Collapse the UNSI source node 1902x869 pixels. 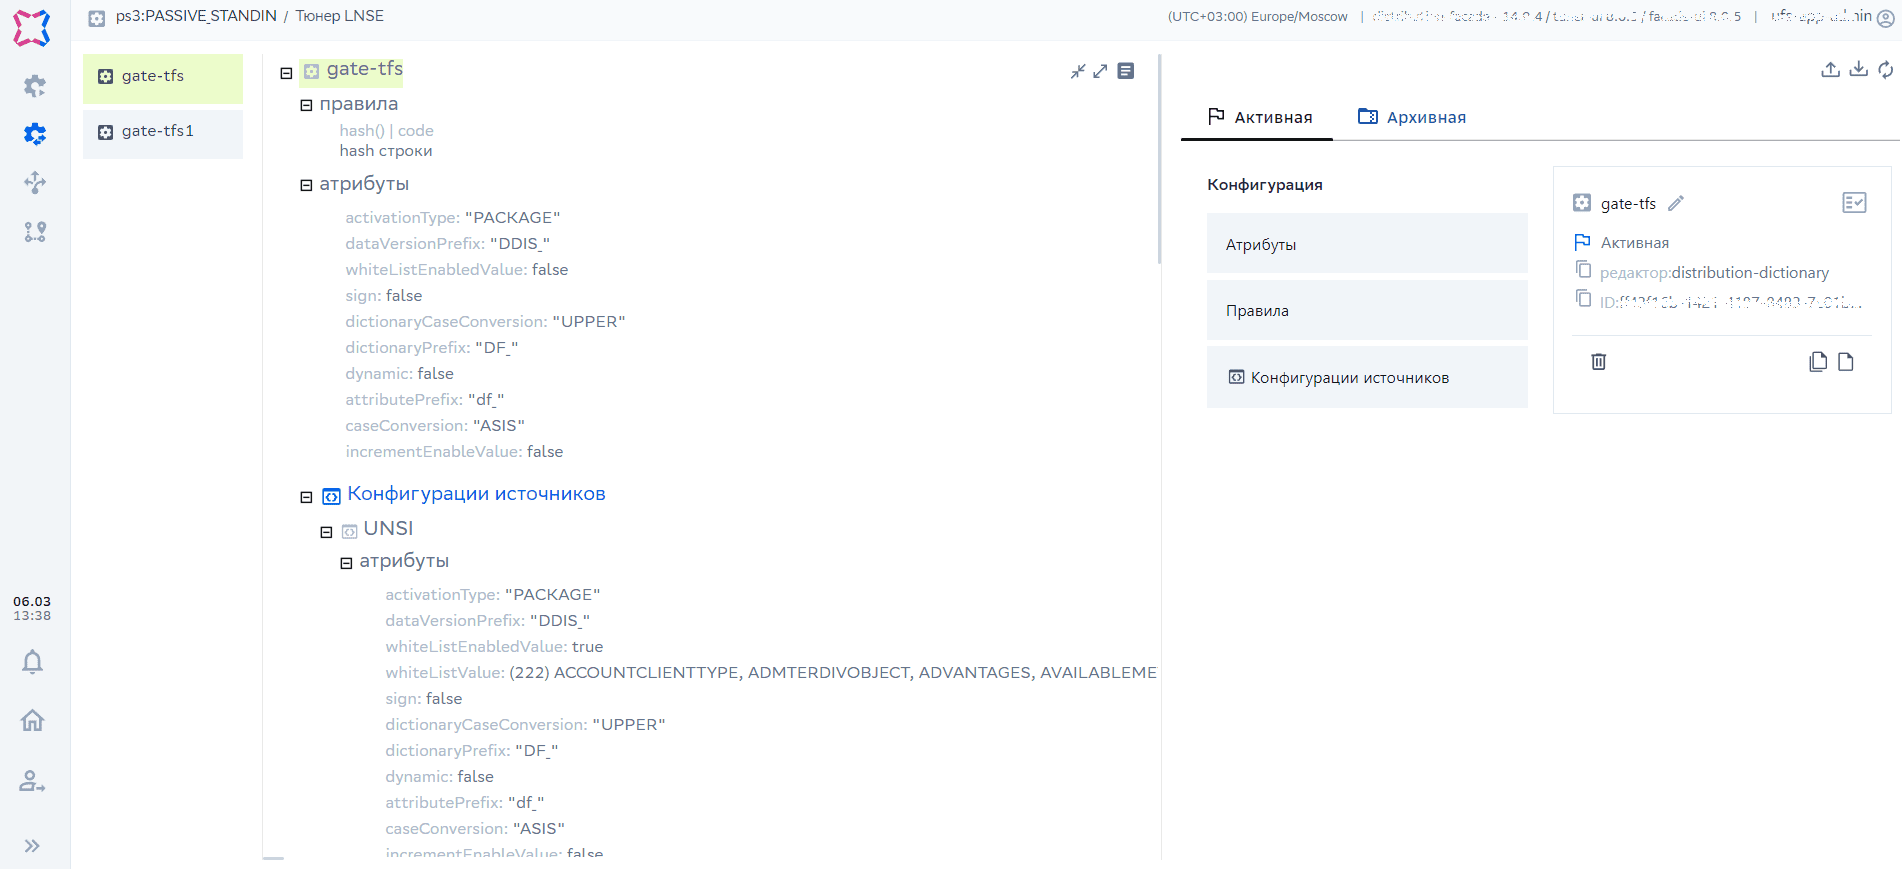pos(326,532)
